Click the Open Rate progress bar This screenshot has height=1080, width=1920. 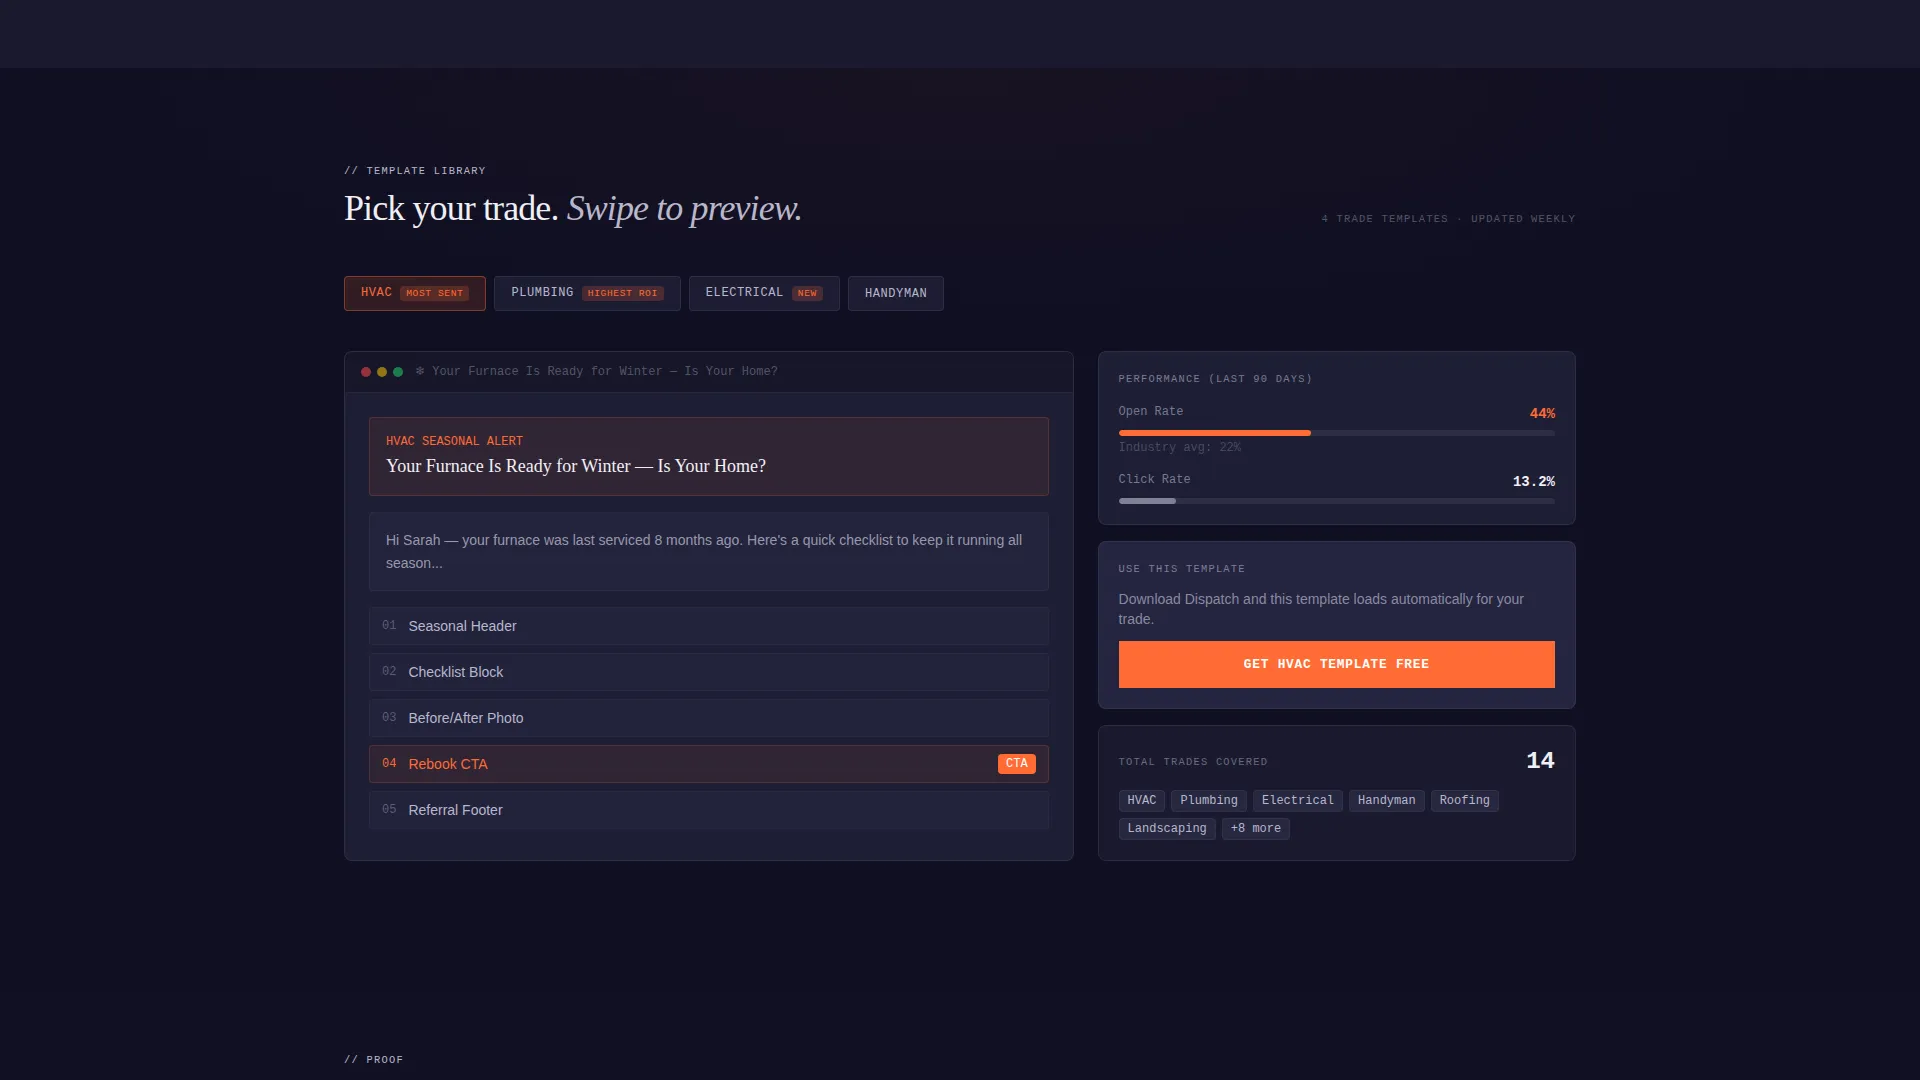click(x=1336, y=433)
